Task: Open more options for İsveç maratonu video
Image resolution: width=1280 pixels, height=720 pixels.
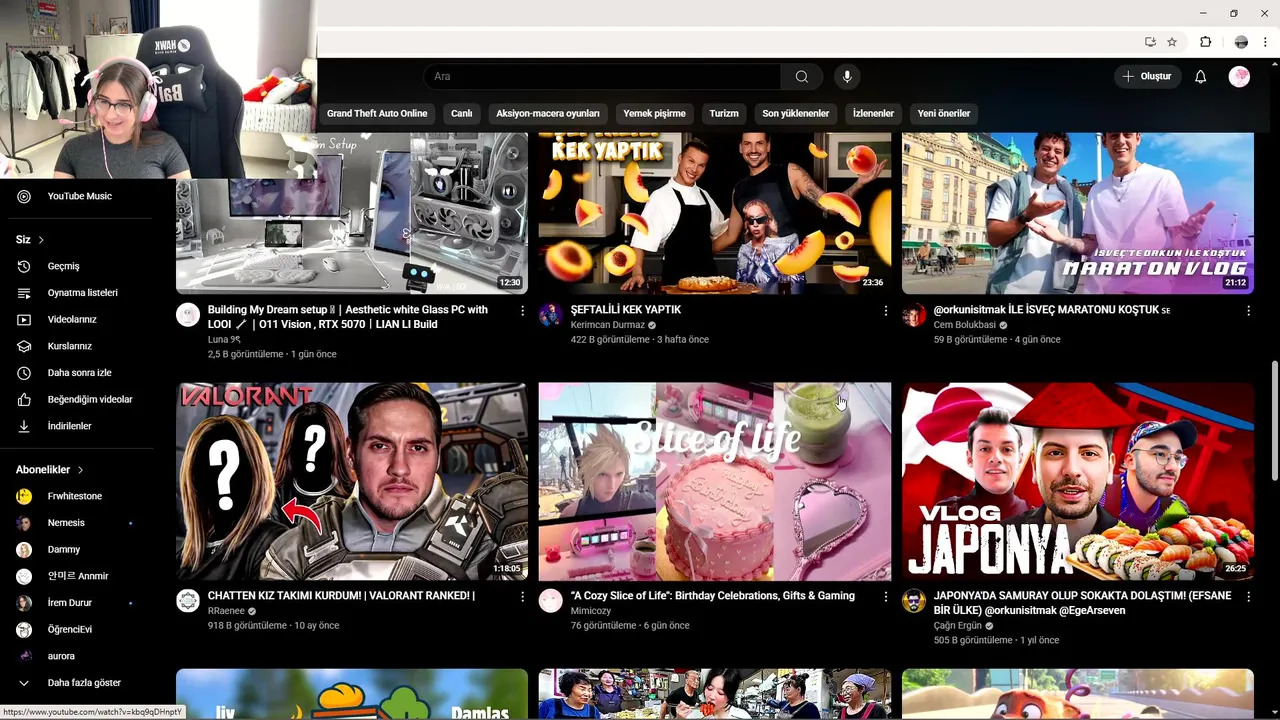Action: pos(1248,311)
